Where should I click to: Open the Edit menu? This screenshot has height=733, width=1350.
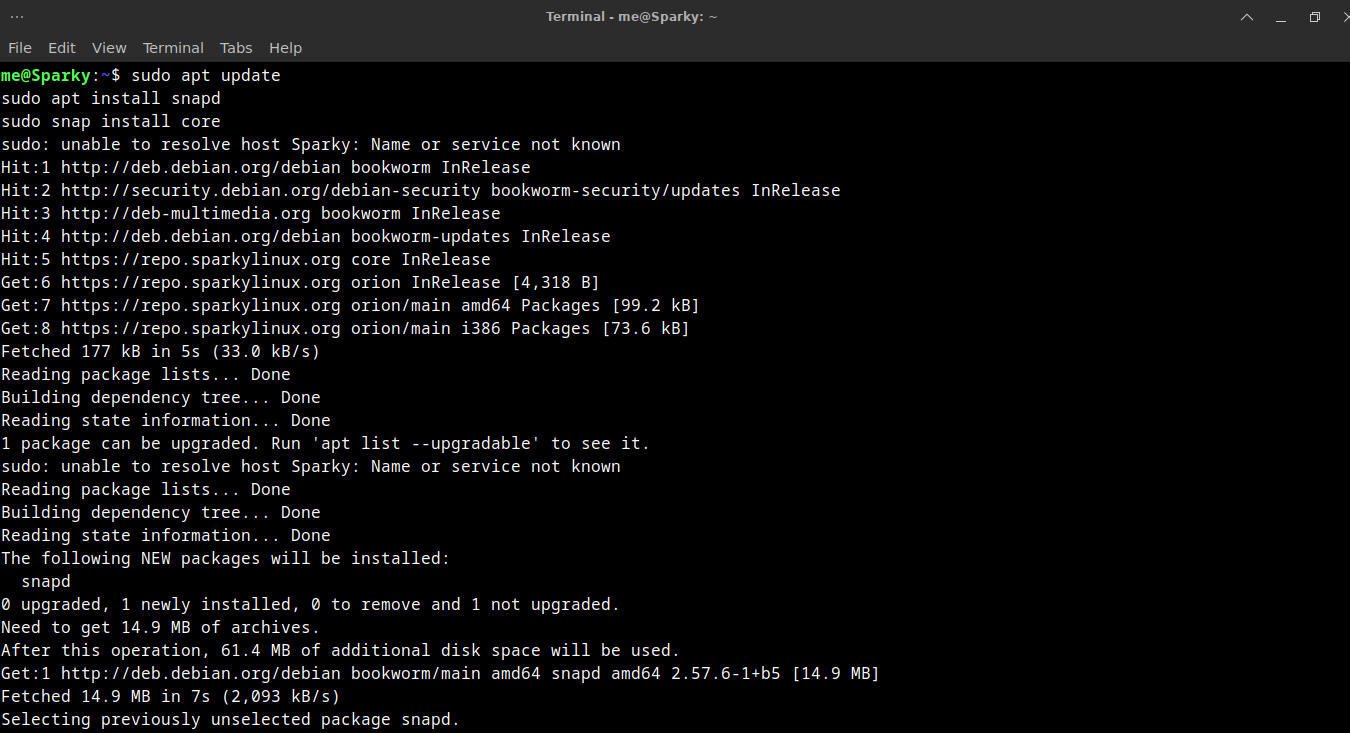(61, 47)
